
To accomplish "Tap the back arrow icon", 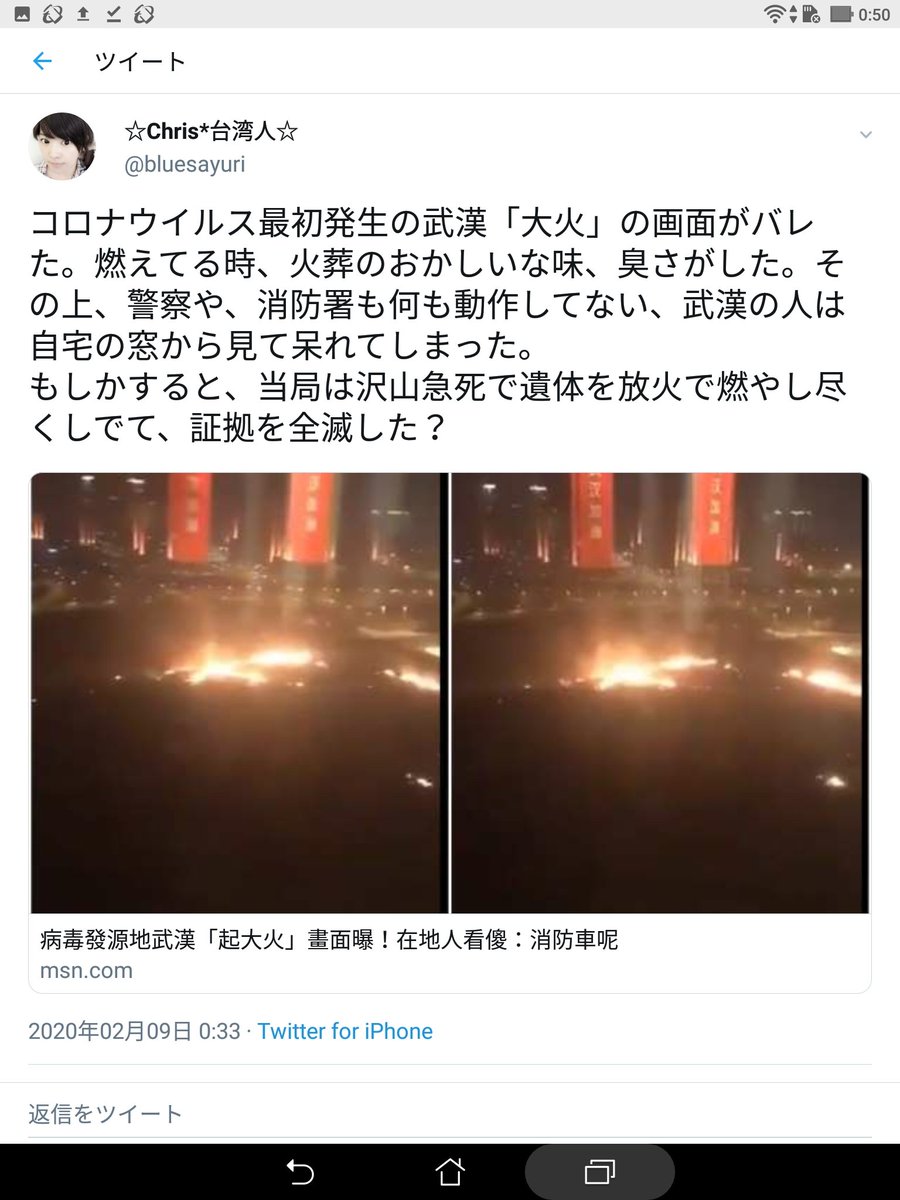I will coord(42,62).
